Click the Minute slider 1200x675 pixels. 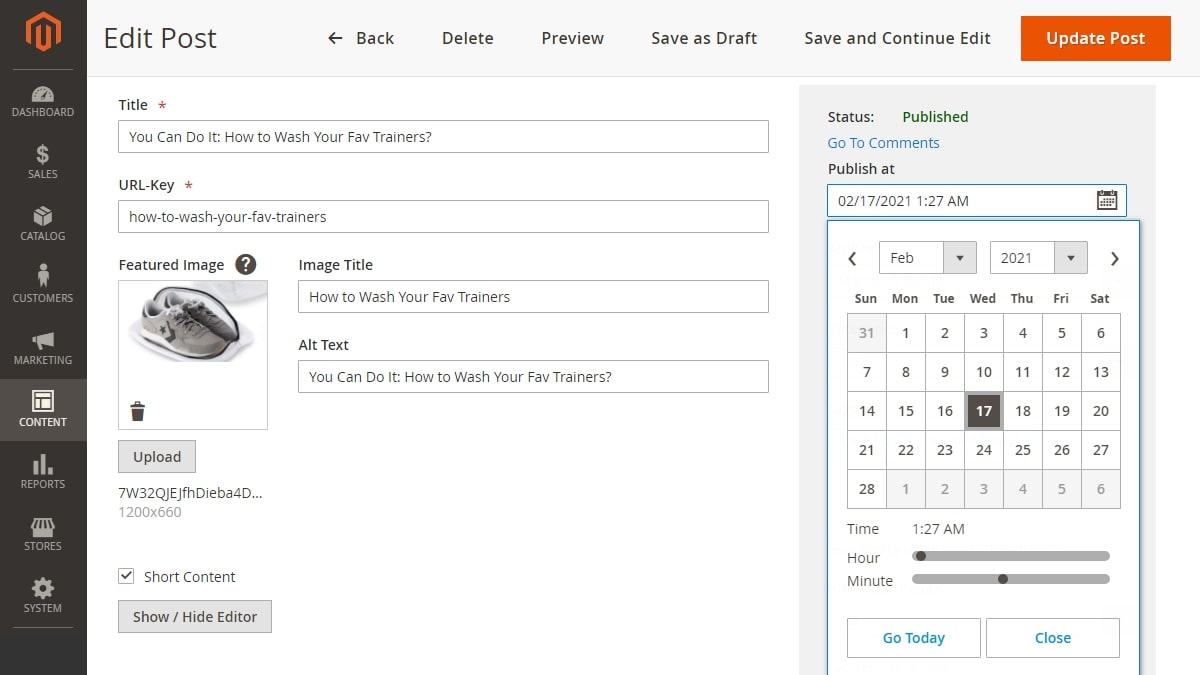[1011, 579]
